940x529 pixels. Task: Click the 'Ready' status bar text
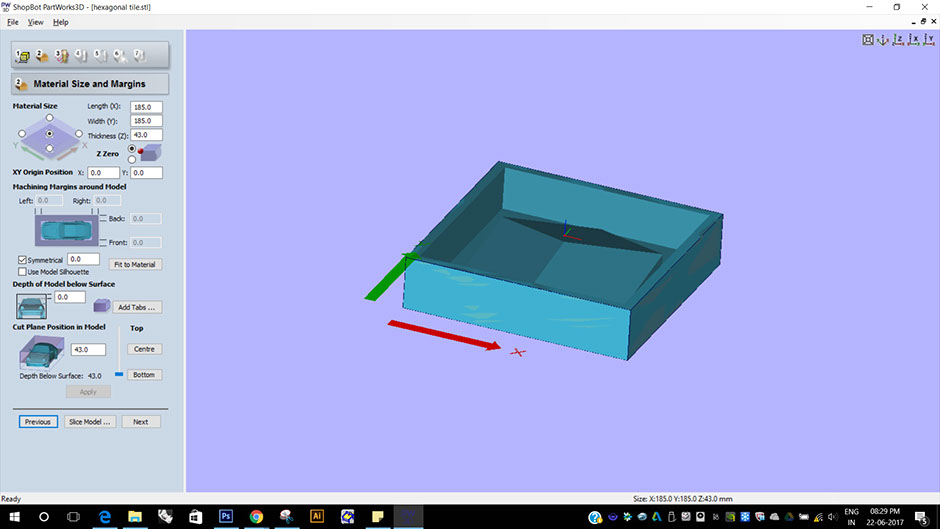11,498
